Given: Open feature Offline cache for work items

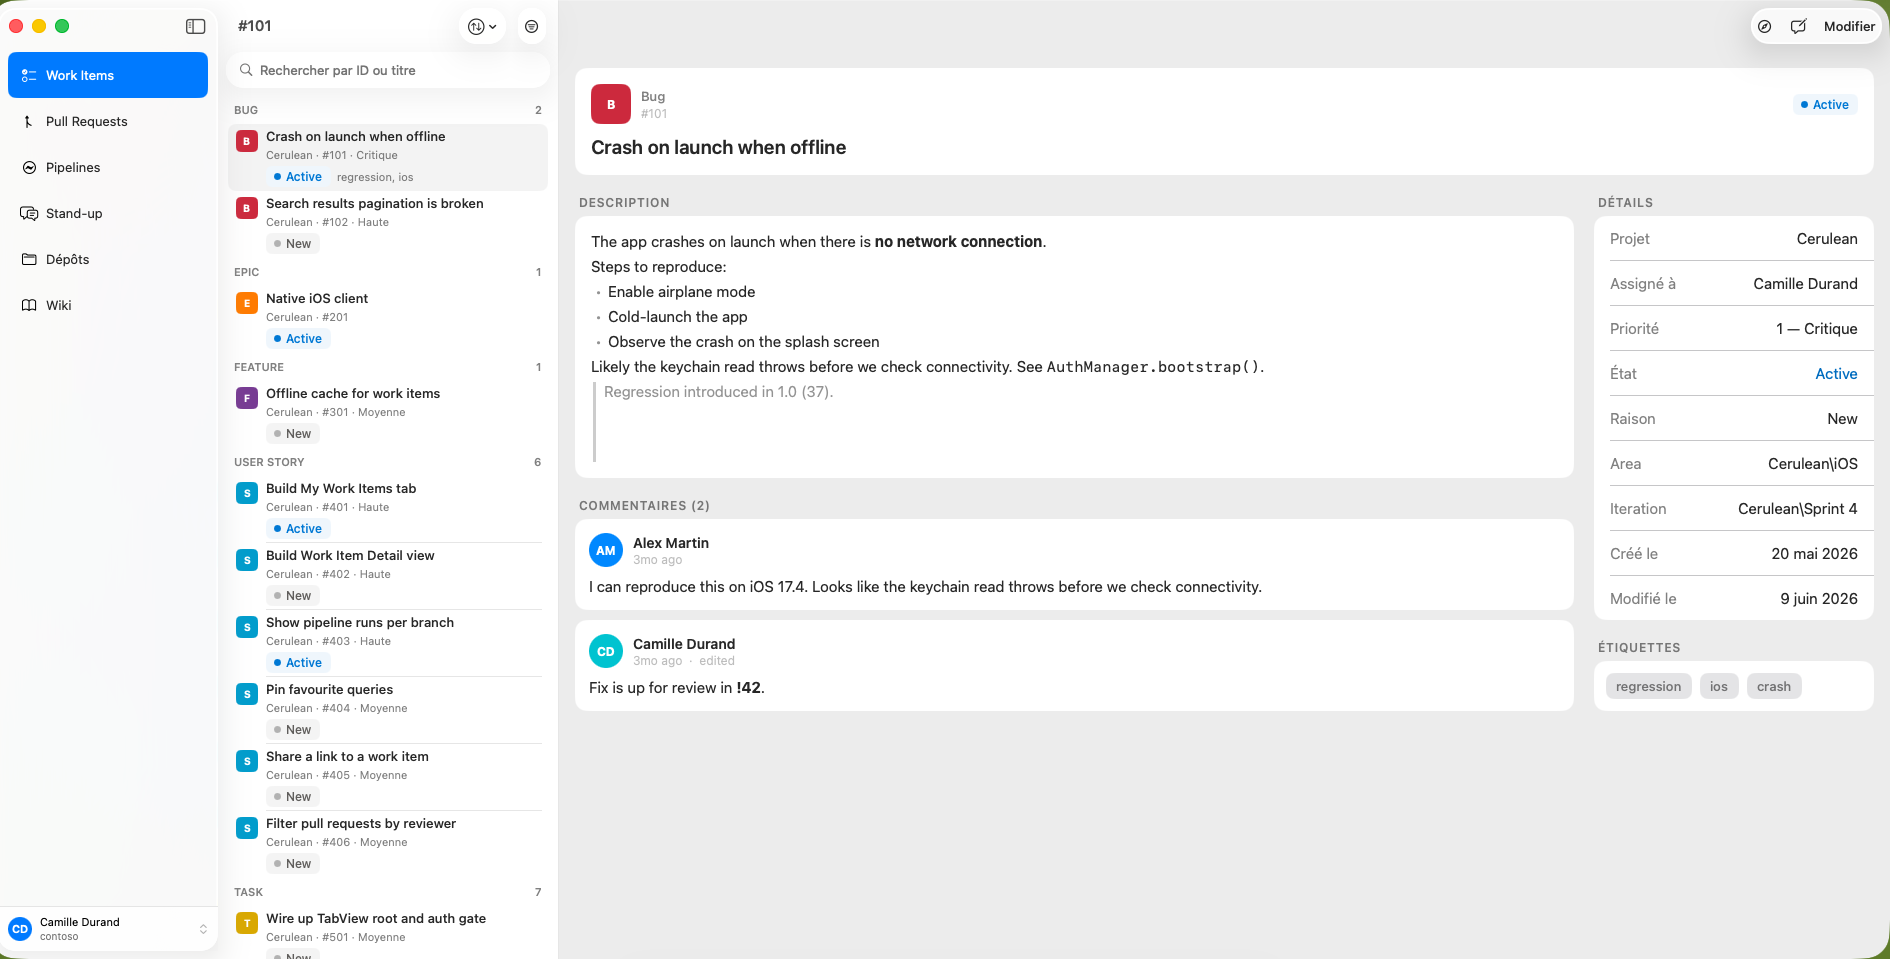Looking at the screenshot, I should 388,414.
